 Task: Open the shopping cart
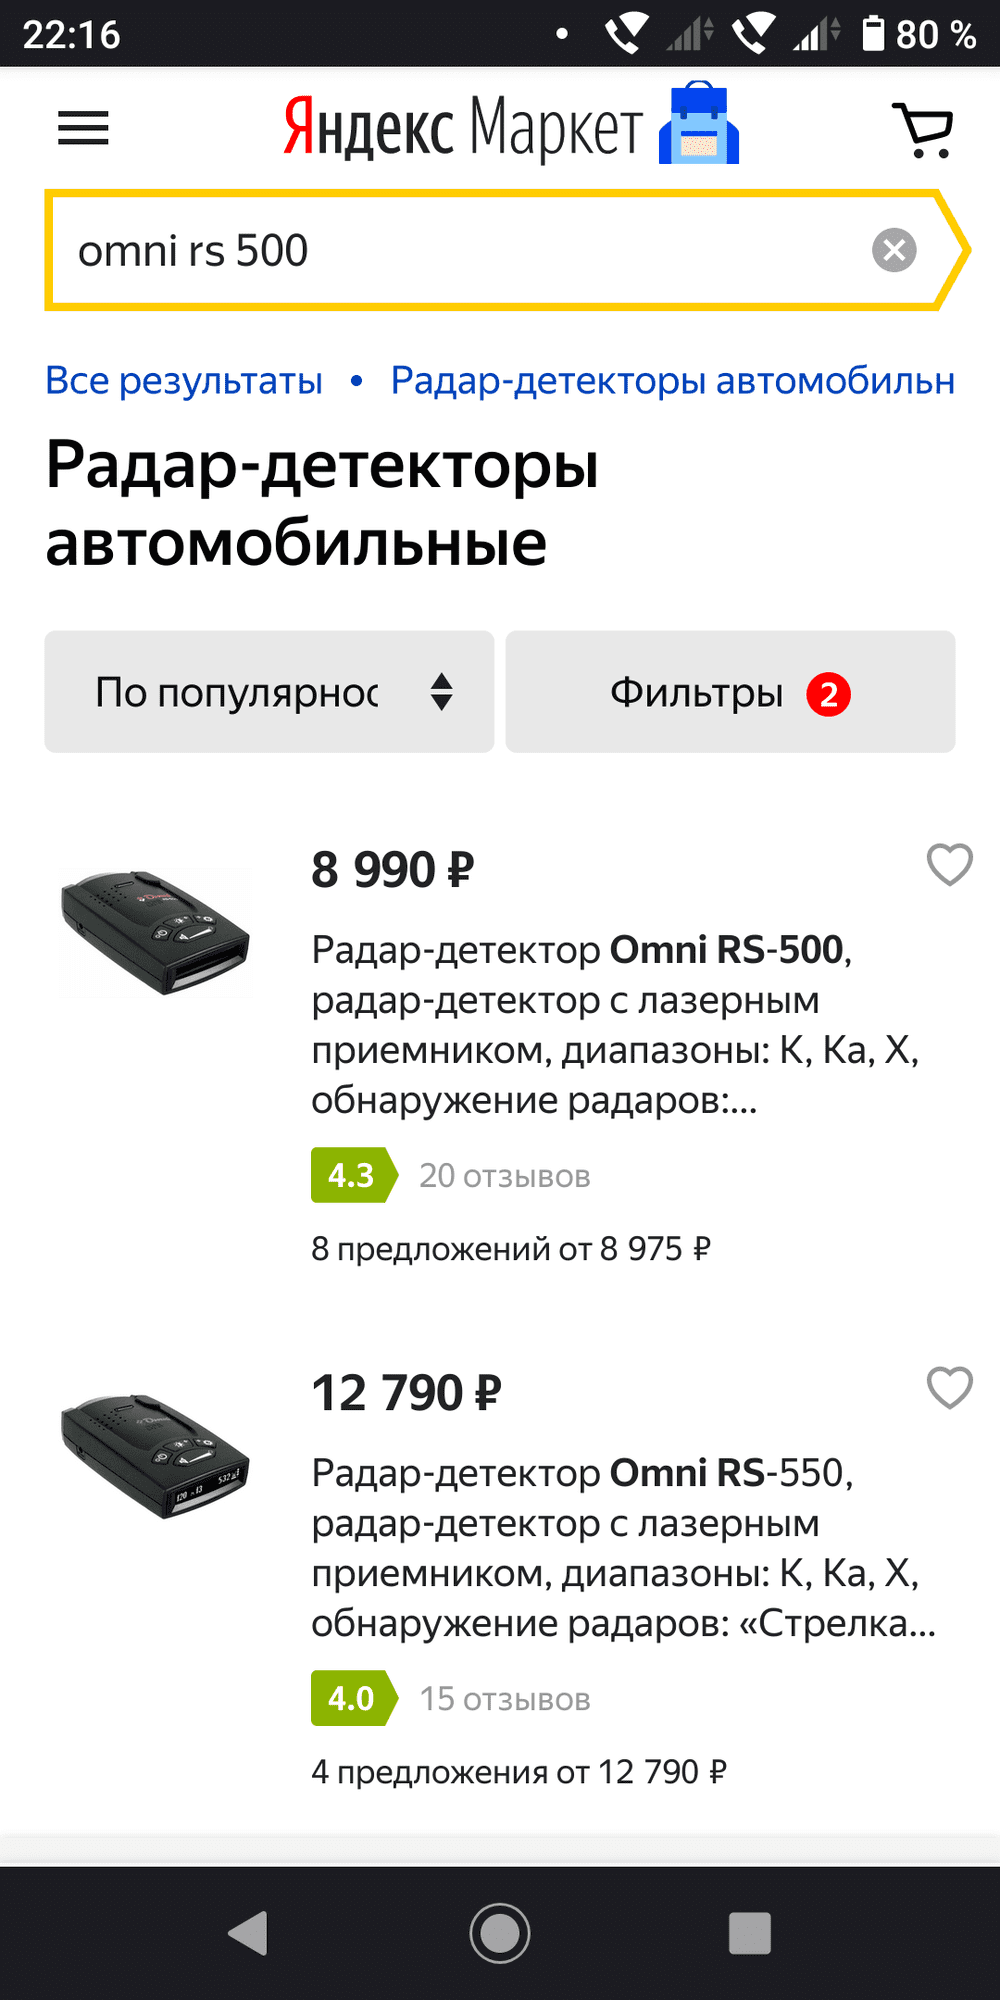click(923, 130)
